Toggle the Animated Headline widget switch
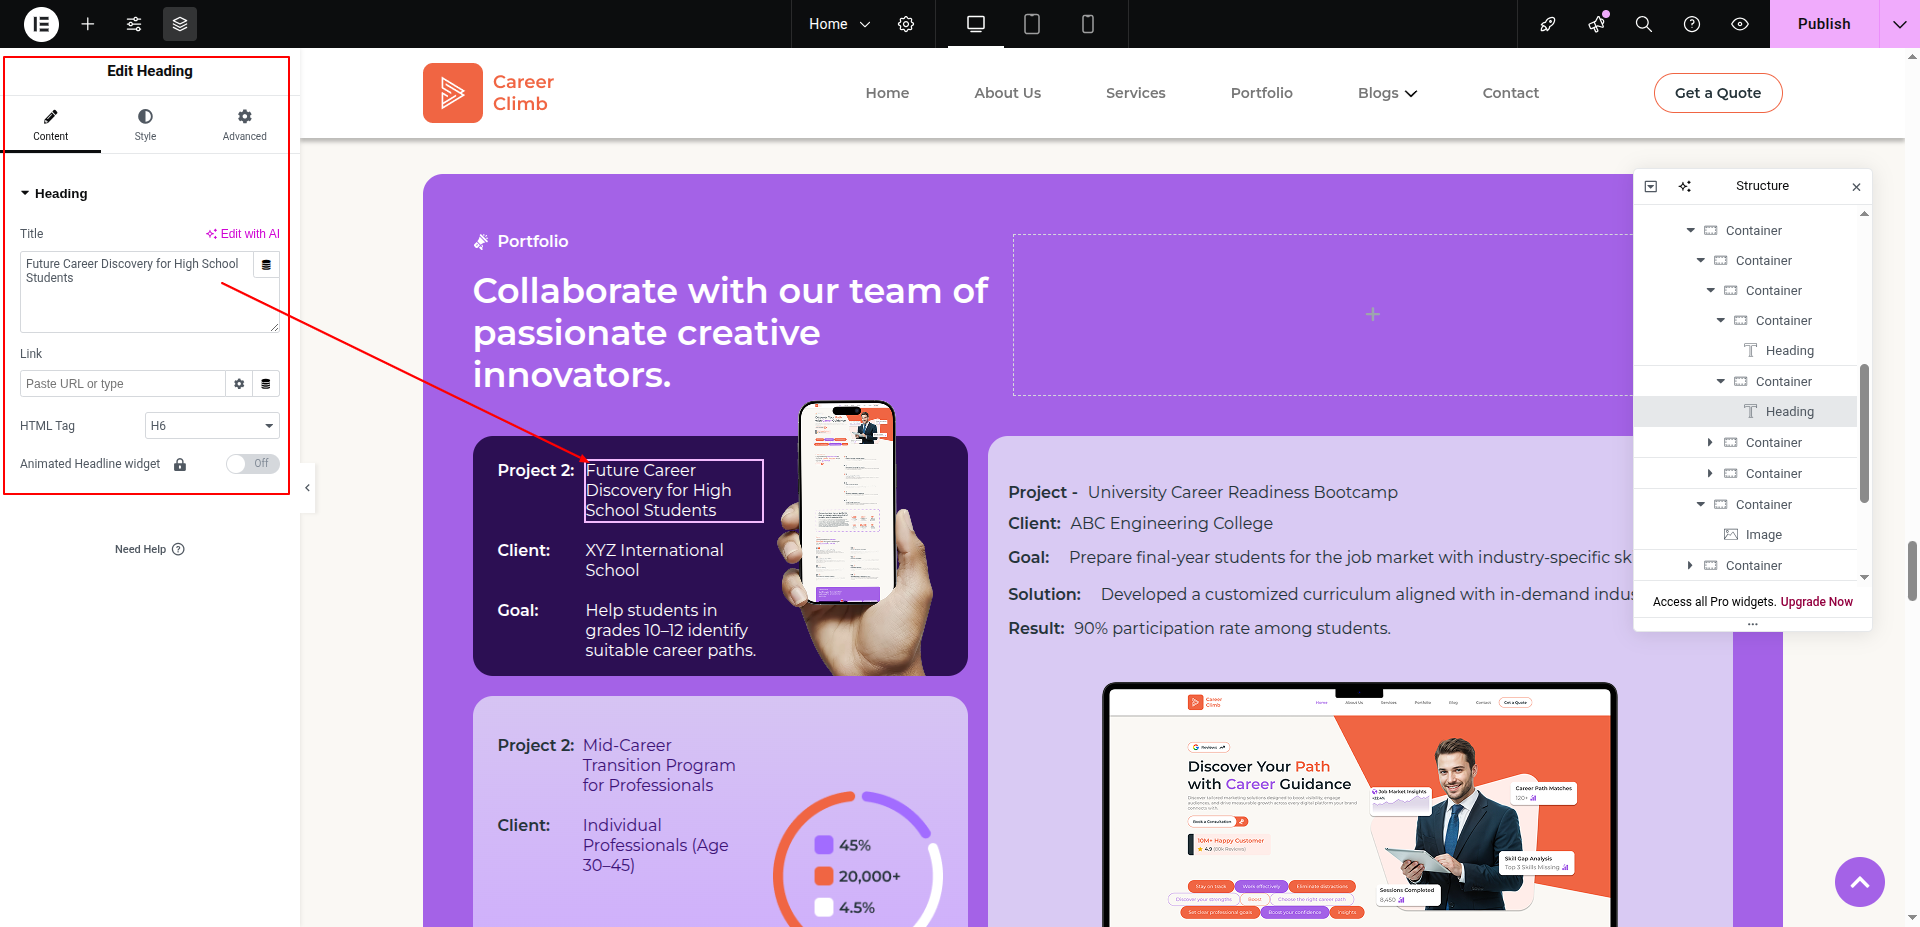This screenshot has height=927, width=1920. click(x=252, y=464)
